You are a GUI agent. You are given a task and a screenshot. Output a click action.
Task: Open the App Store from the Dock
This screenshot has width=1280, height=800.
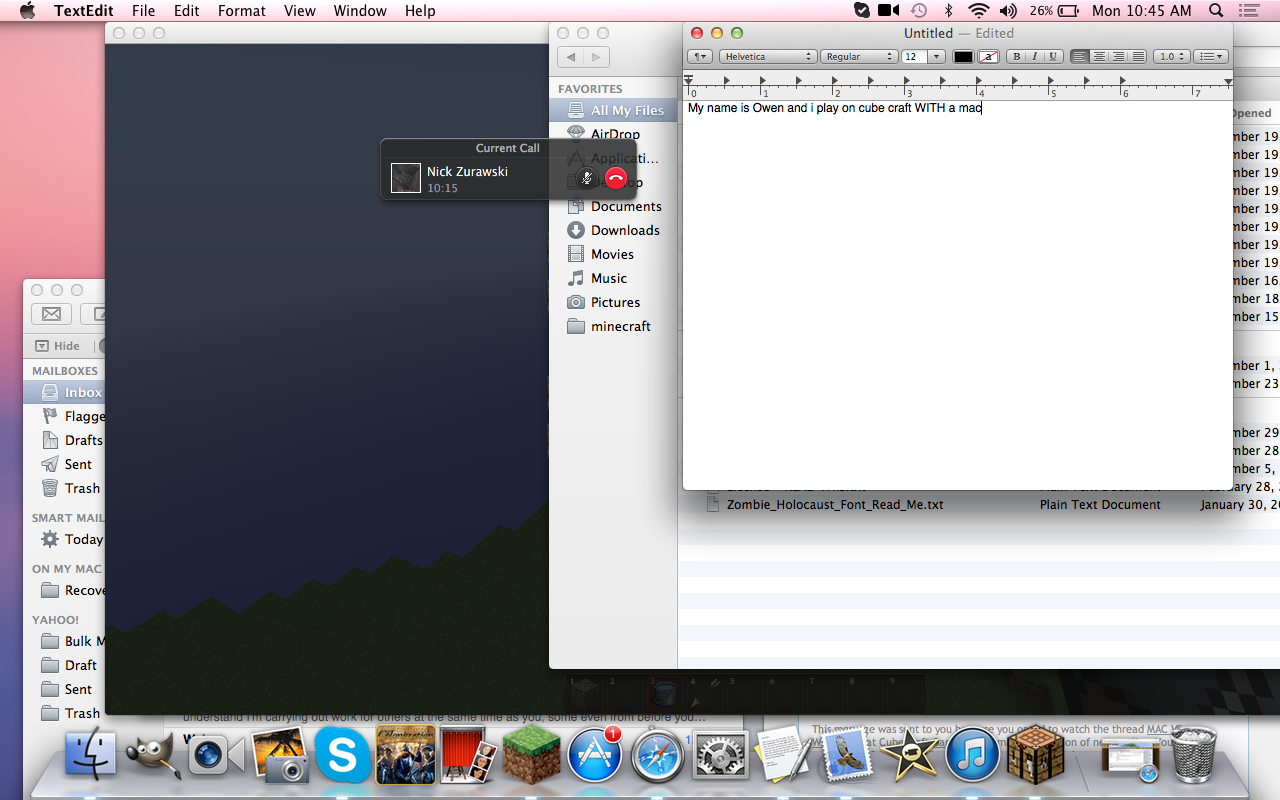(595, 754)
